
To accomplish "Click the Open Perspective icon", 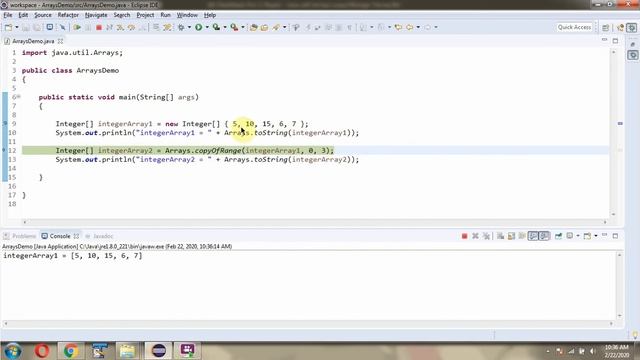I will [606, 27].
